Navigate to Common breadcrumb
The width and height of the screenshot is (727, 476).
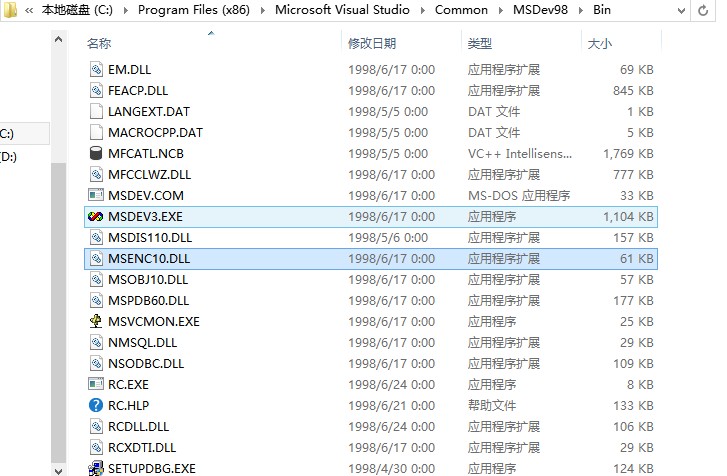click(x=461, y=10)
